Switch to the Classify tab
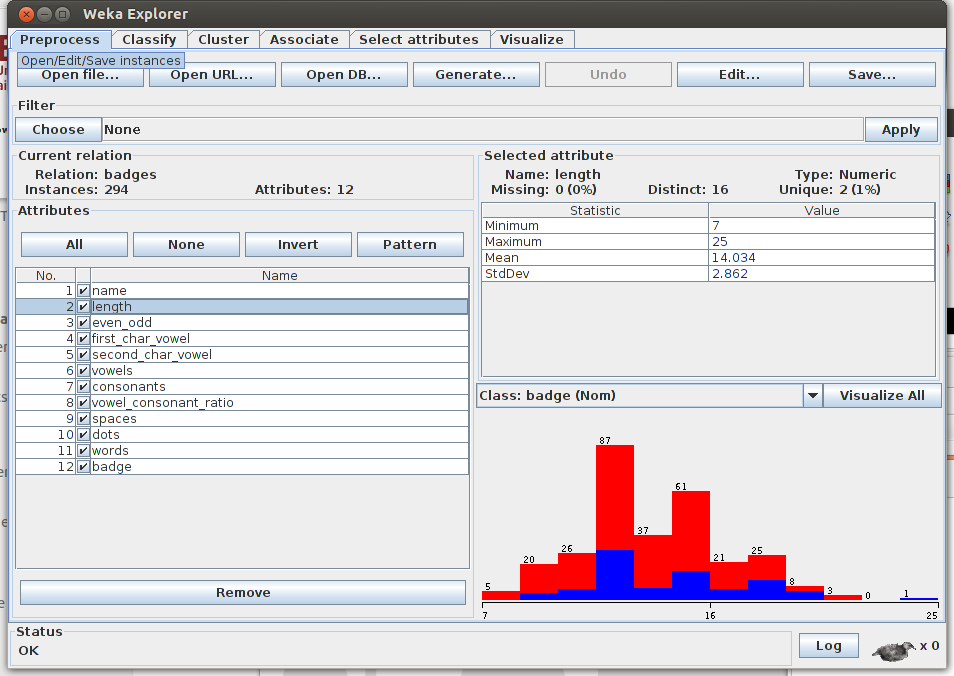 click(x=149, y=40)
